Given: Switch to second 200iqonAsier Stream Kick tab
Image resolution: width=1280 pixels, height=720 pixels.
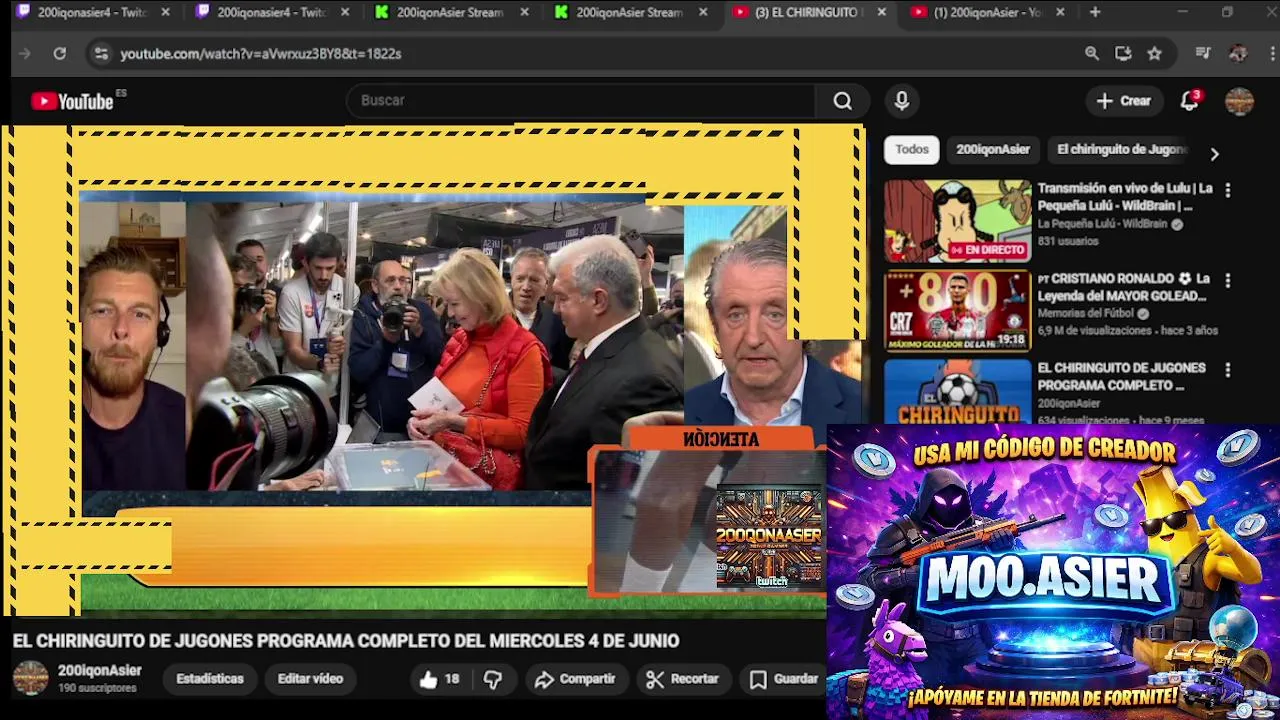Looking at the screenshot, I should tap(628, 12).
